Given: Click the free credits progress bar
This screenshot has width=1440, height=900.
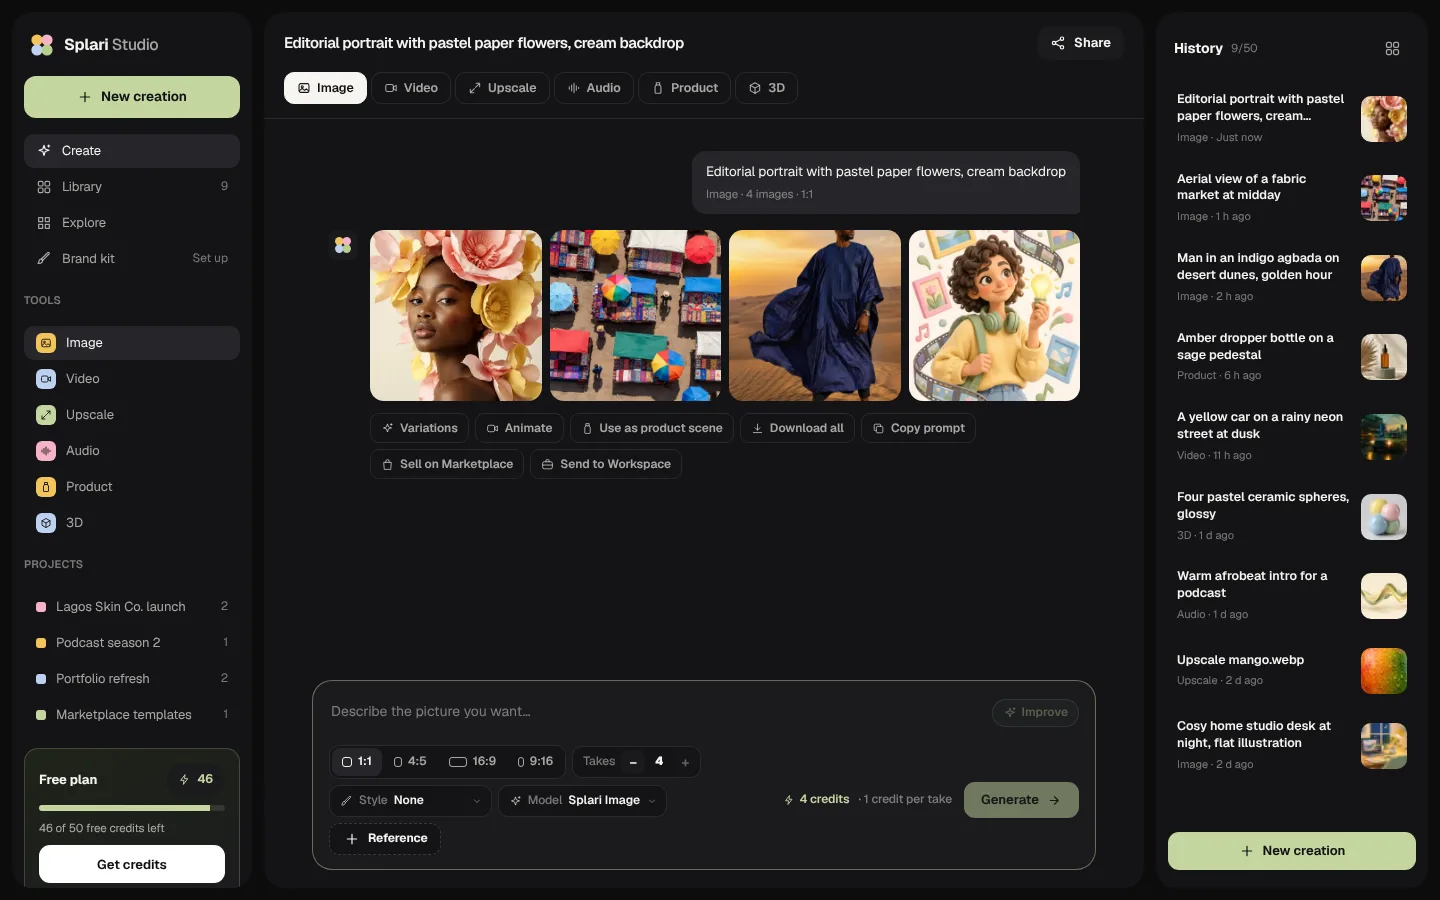Looking at the screenshot, I should click(132, 808).
